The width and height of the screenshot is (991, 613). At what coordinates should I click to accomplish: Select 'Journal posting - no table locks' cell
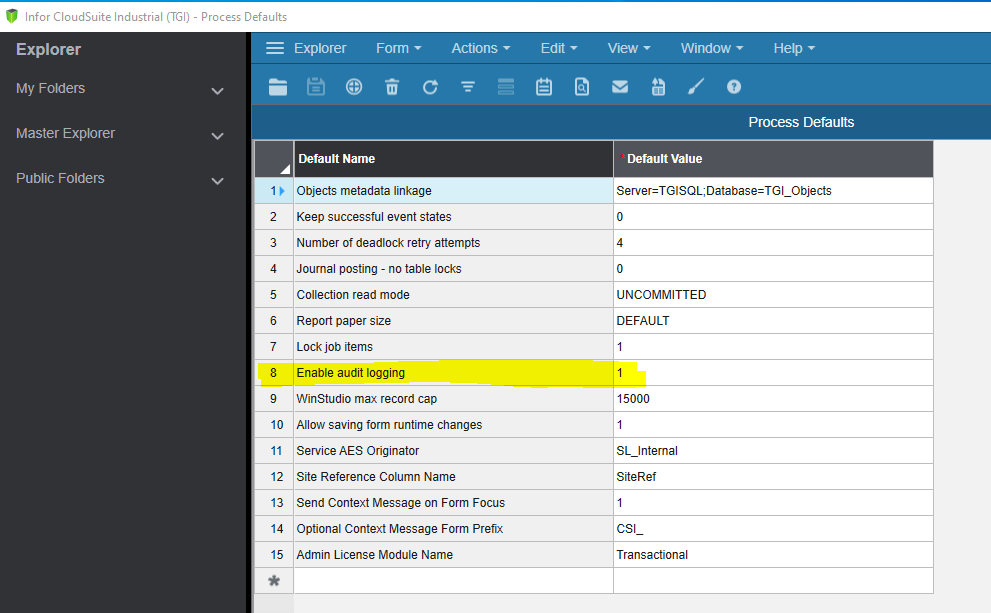click(x=453, y=269)
